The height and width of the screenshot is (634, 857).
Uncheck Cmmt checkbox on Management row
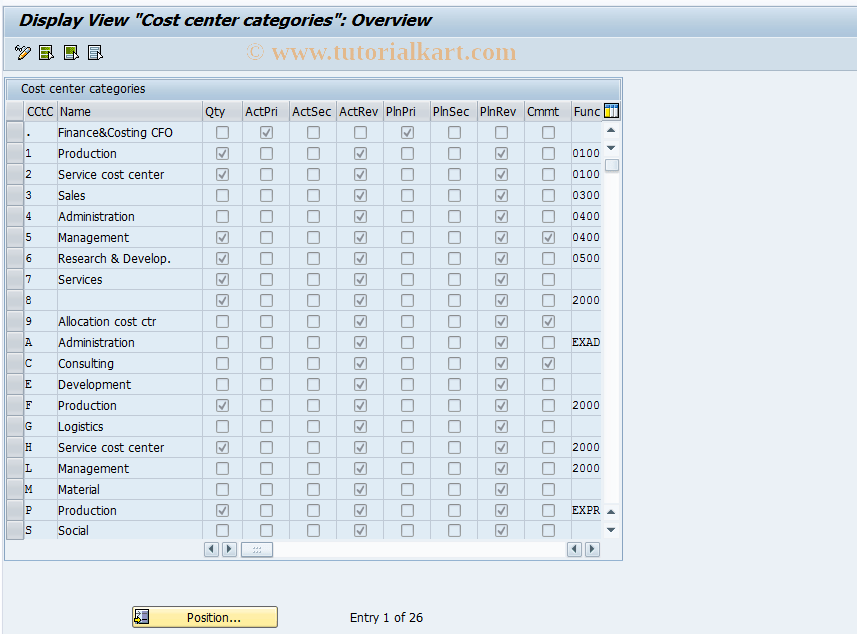547,237
